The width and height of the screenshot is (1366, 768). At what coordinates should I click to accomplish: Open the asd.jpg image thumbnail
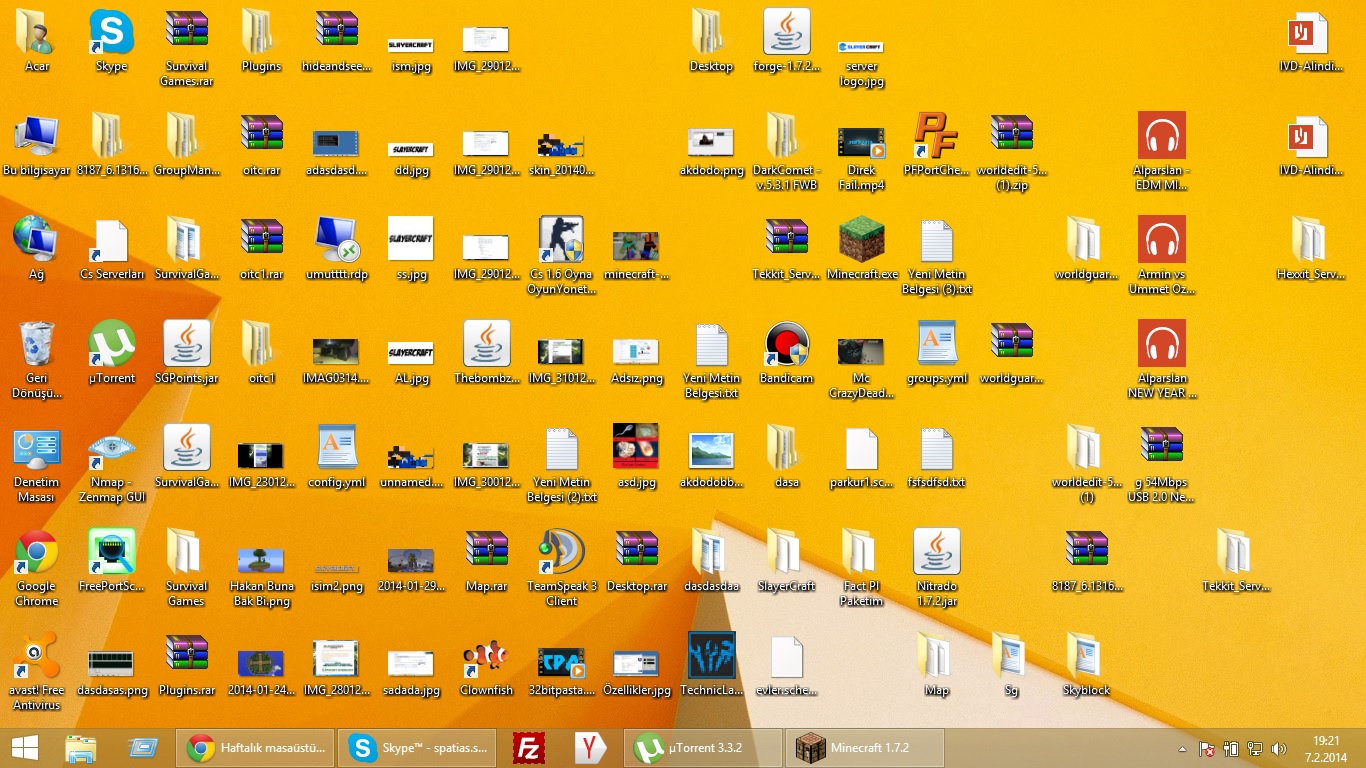click(636, 458)
